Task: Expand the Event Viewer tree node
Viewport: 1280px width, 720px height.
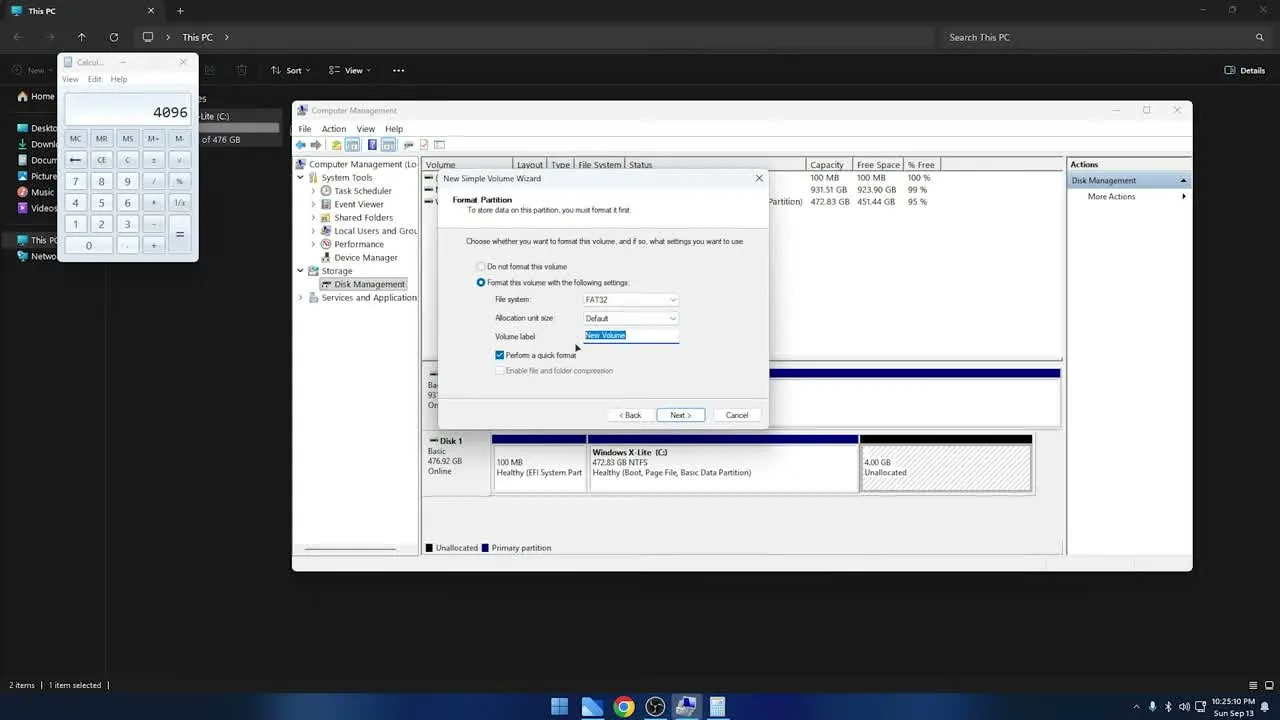Action: [x=313, y=204]
